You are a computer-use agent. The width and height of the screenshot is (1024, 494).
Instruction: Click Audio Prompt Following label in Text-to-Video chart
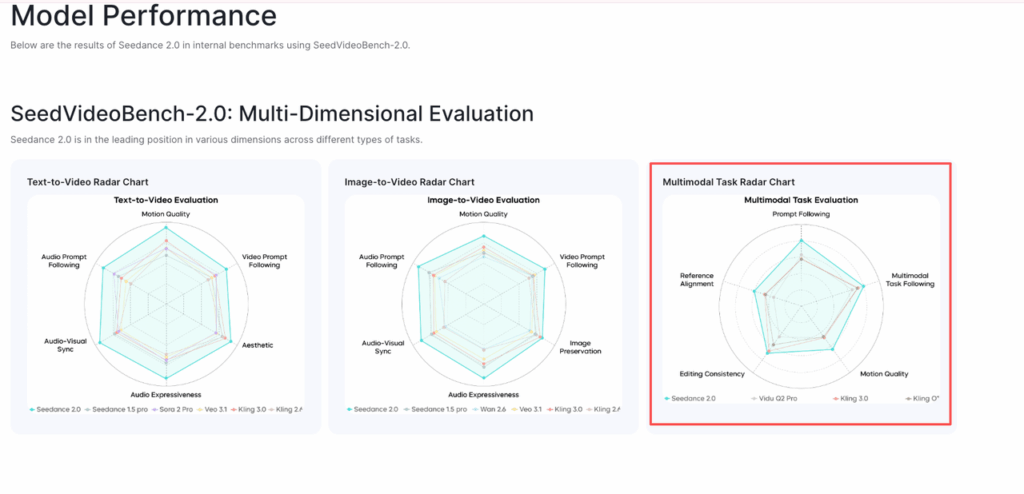click(63, 261)
